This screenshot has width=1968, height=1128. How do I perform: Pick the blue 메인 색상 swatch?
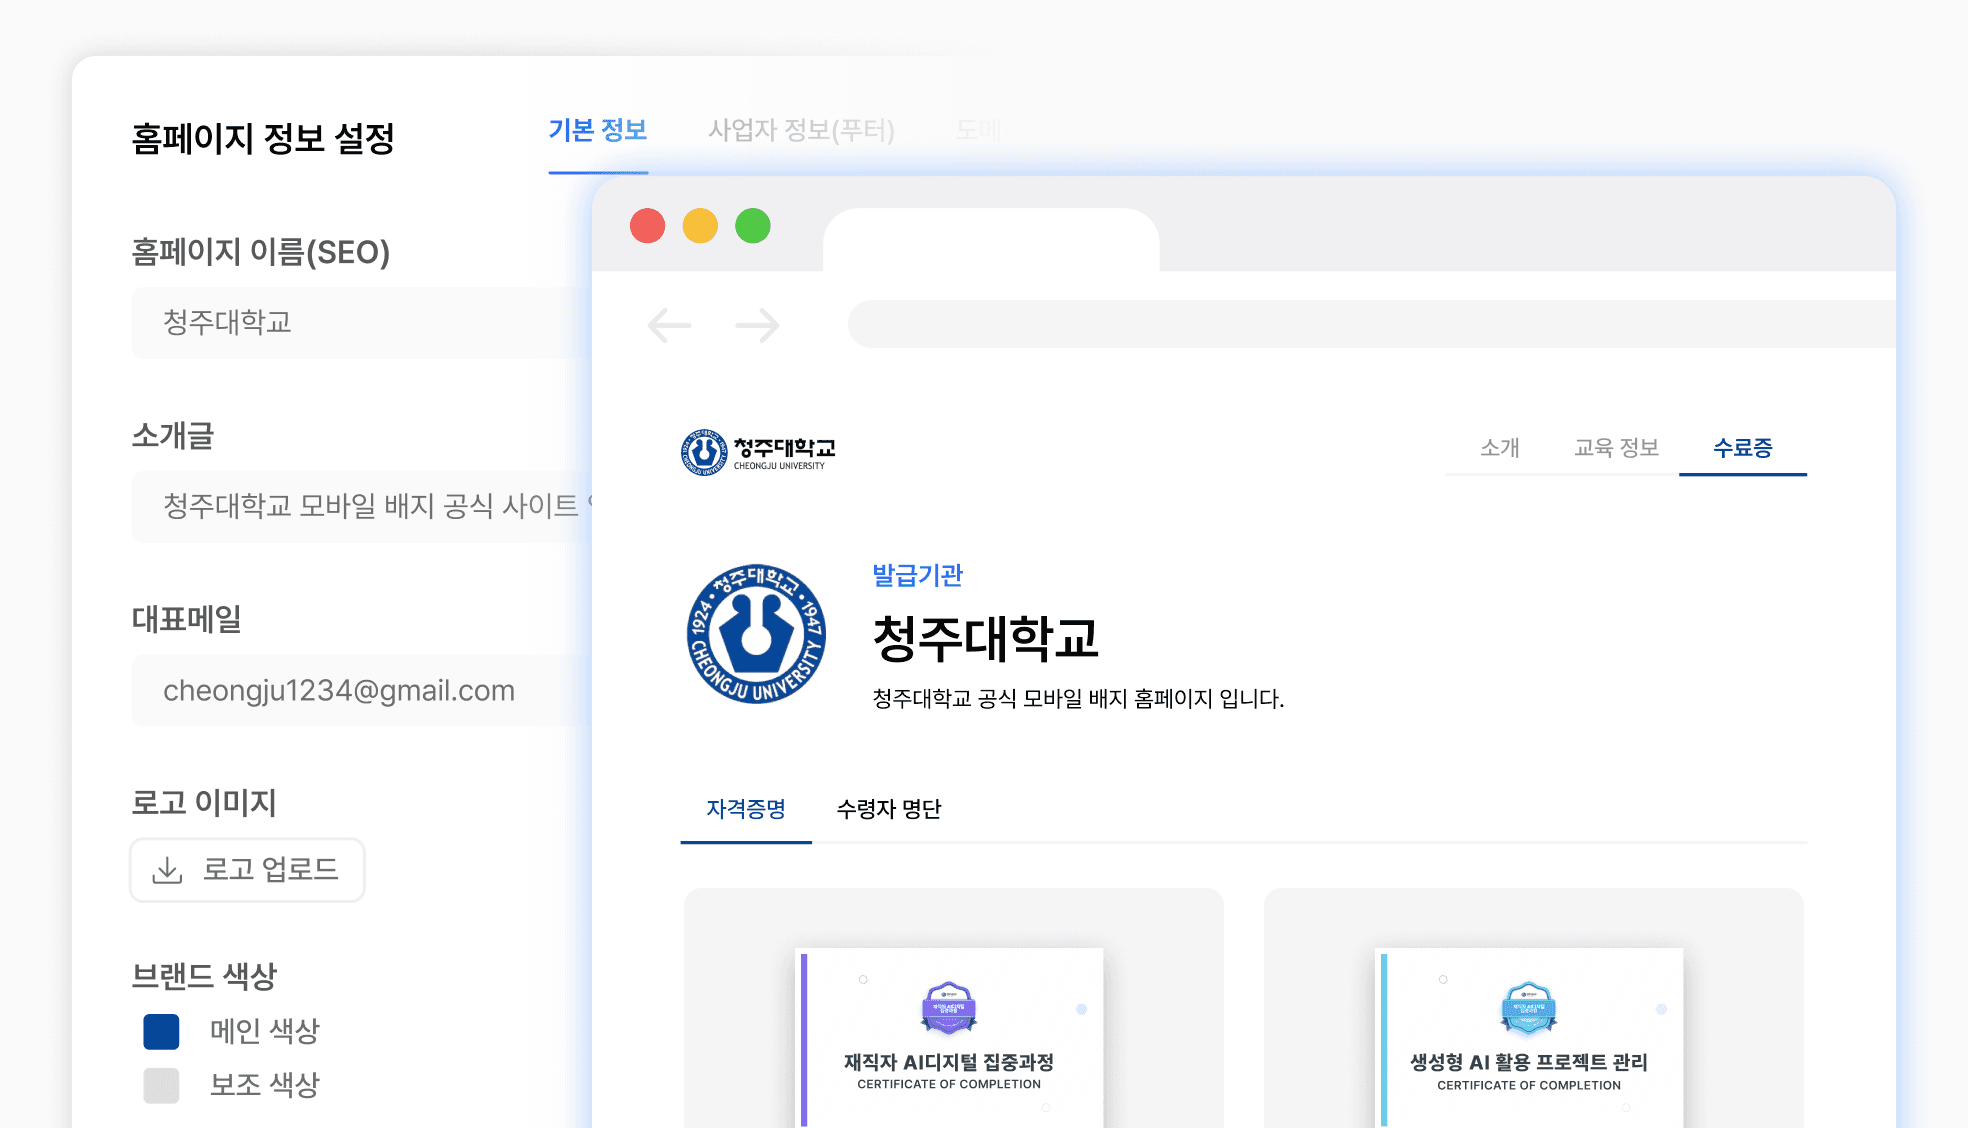coord(161,1031)
